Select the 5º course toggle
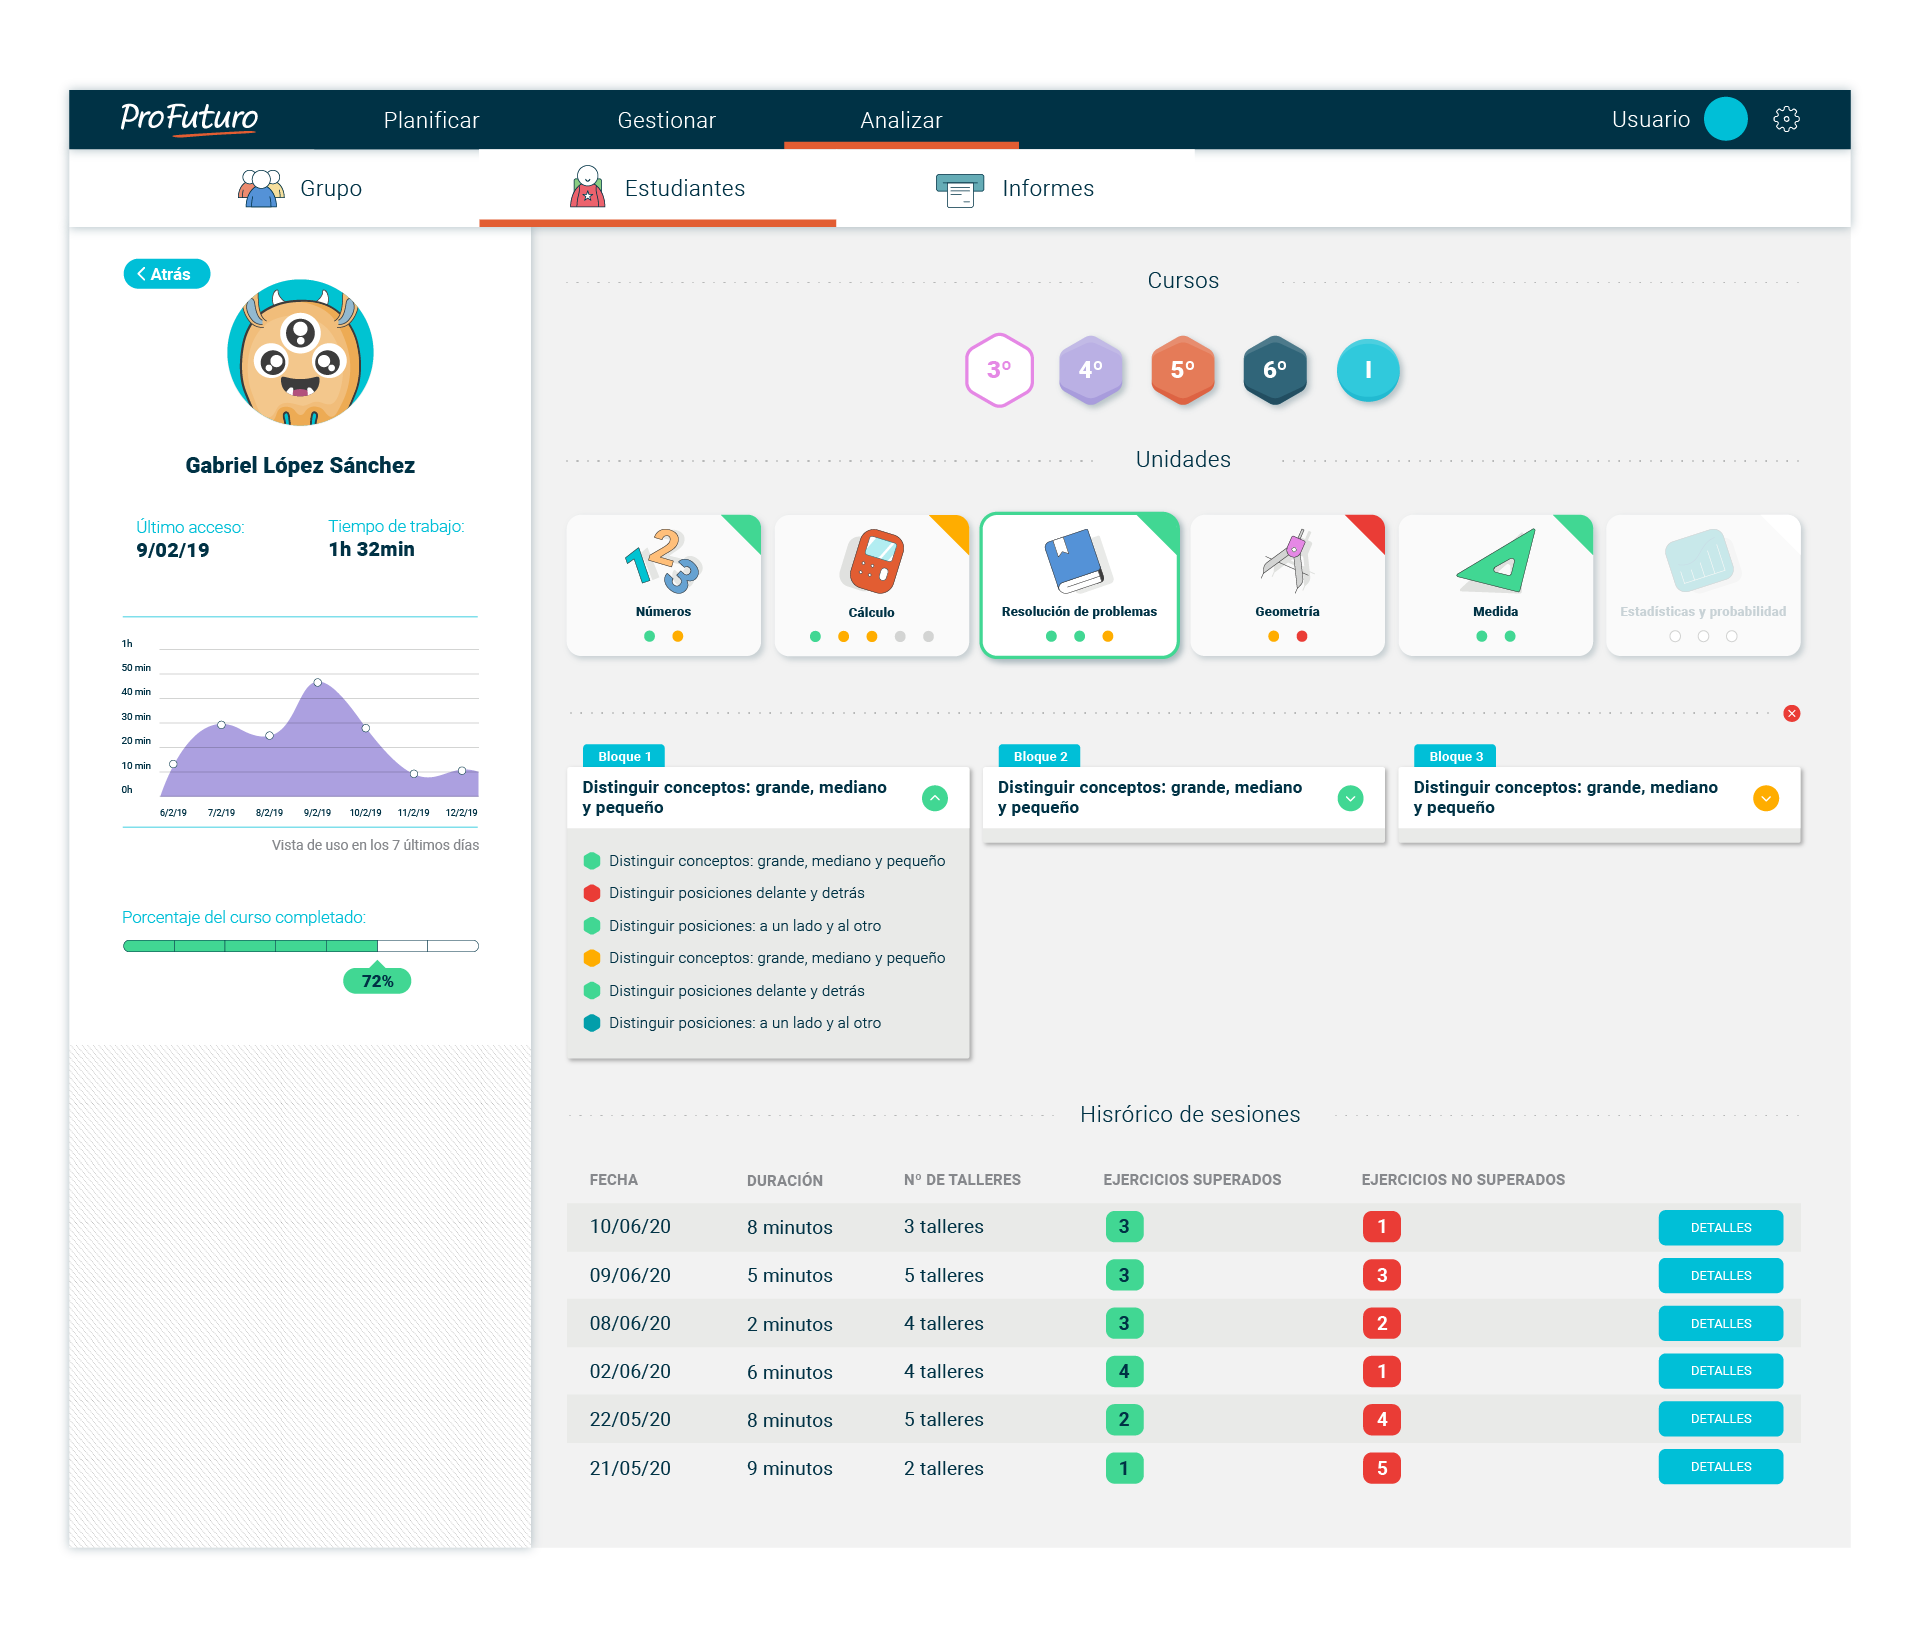 1183,369
